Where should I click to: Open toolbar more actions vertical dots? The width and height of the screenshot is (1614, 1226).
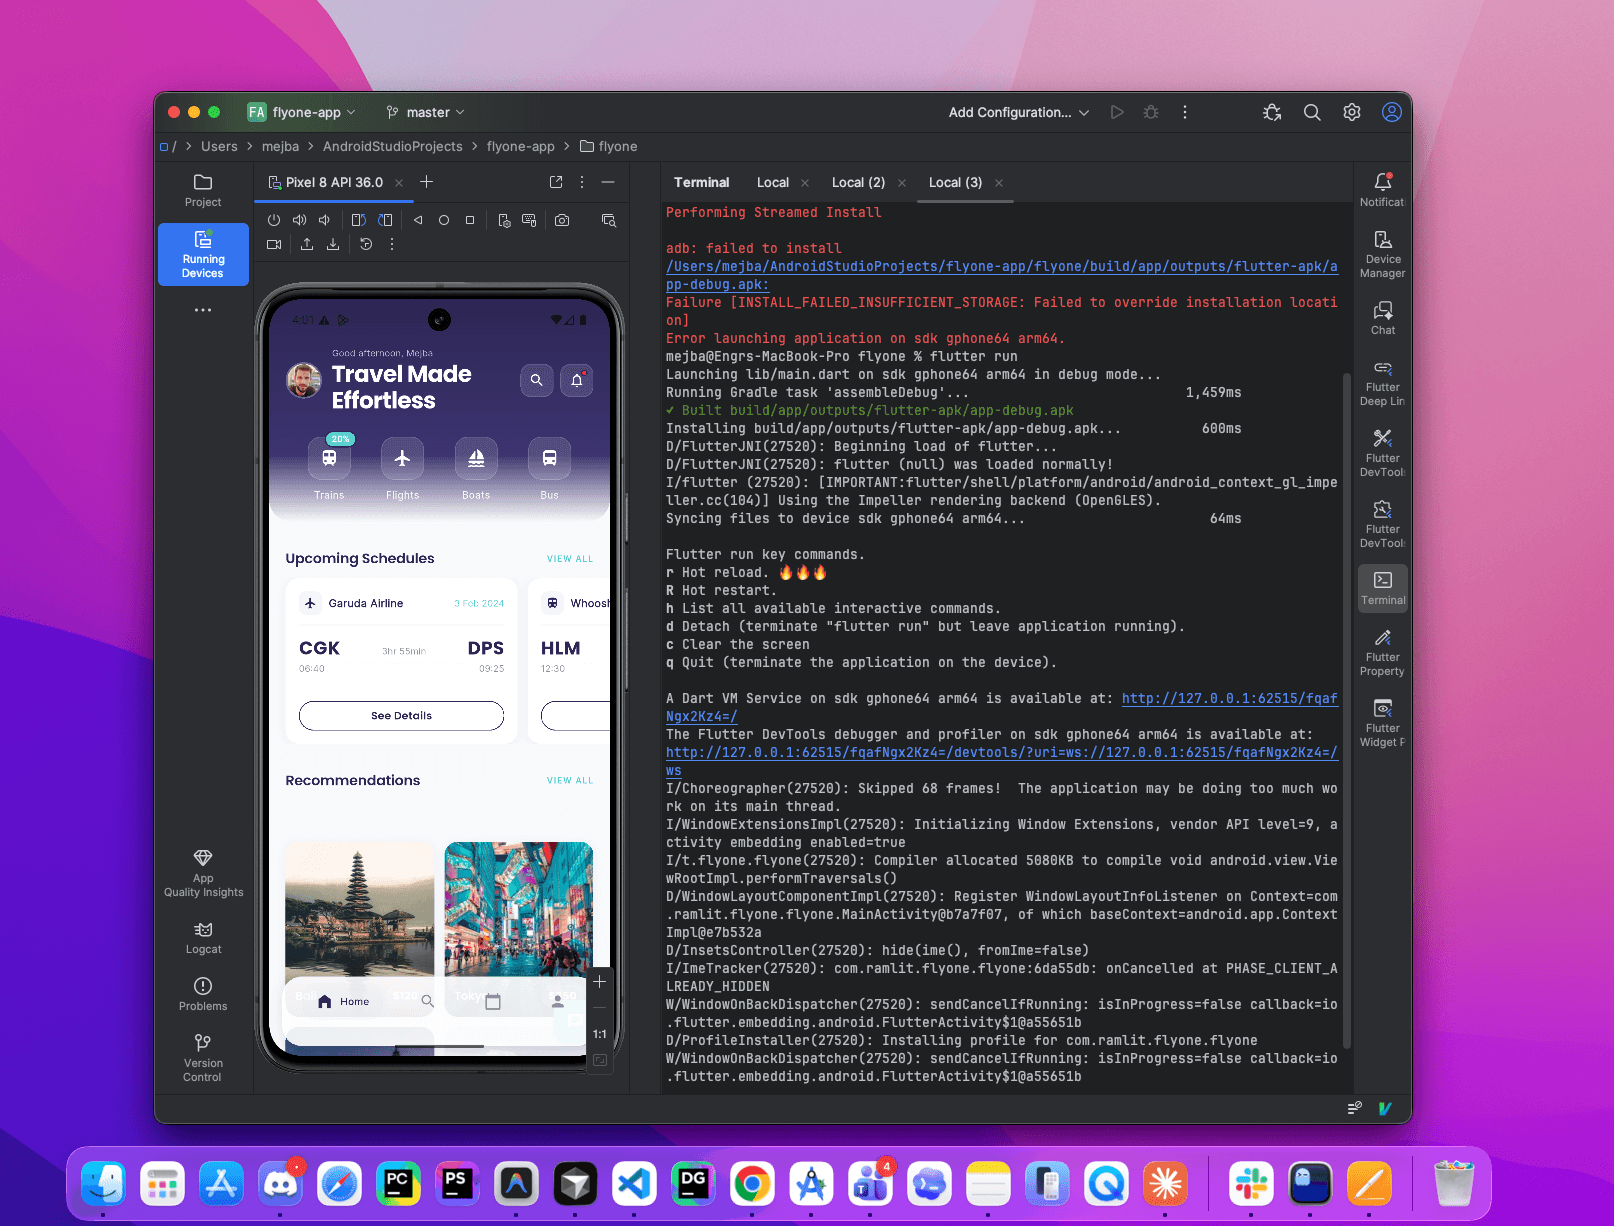point(1185,112)
